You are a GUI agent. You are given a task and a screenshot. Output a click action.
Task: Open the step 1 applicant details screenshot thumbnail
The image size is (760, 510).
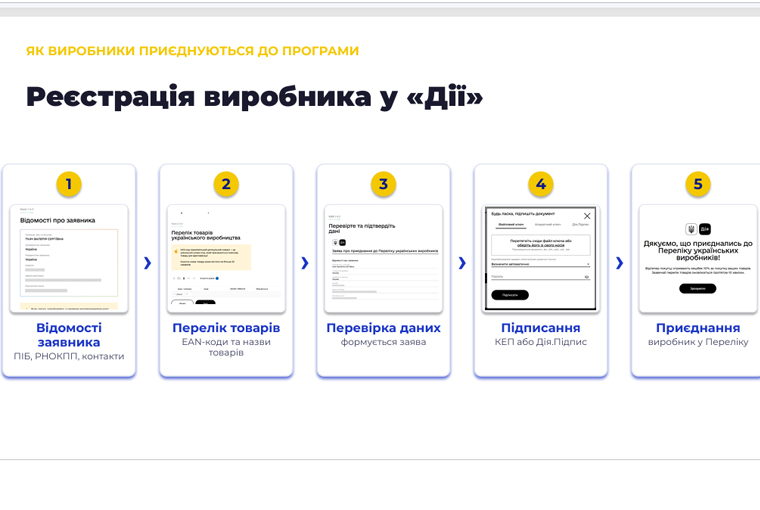coord(69,258)
